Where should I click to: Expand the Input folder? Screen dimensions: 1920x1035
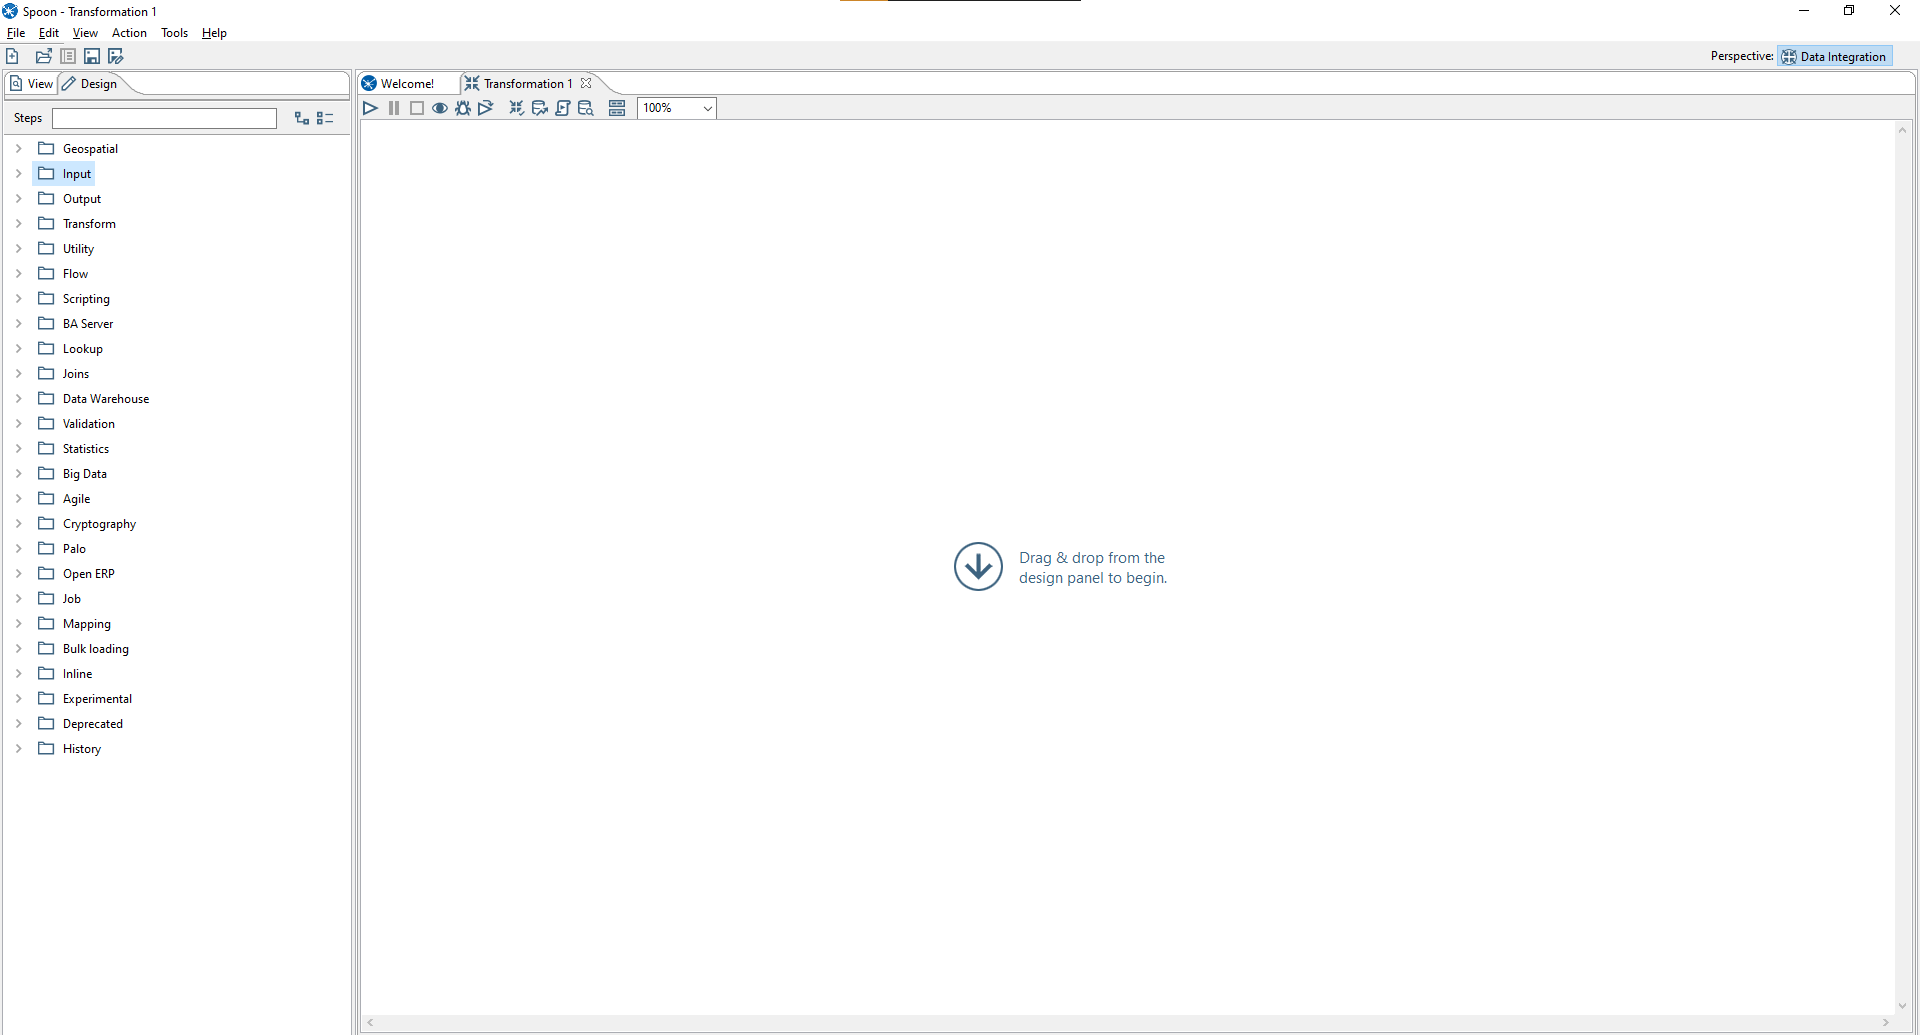tap(18, 173)
